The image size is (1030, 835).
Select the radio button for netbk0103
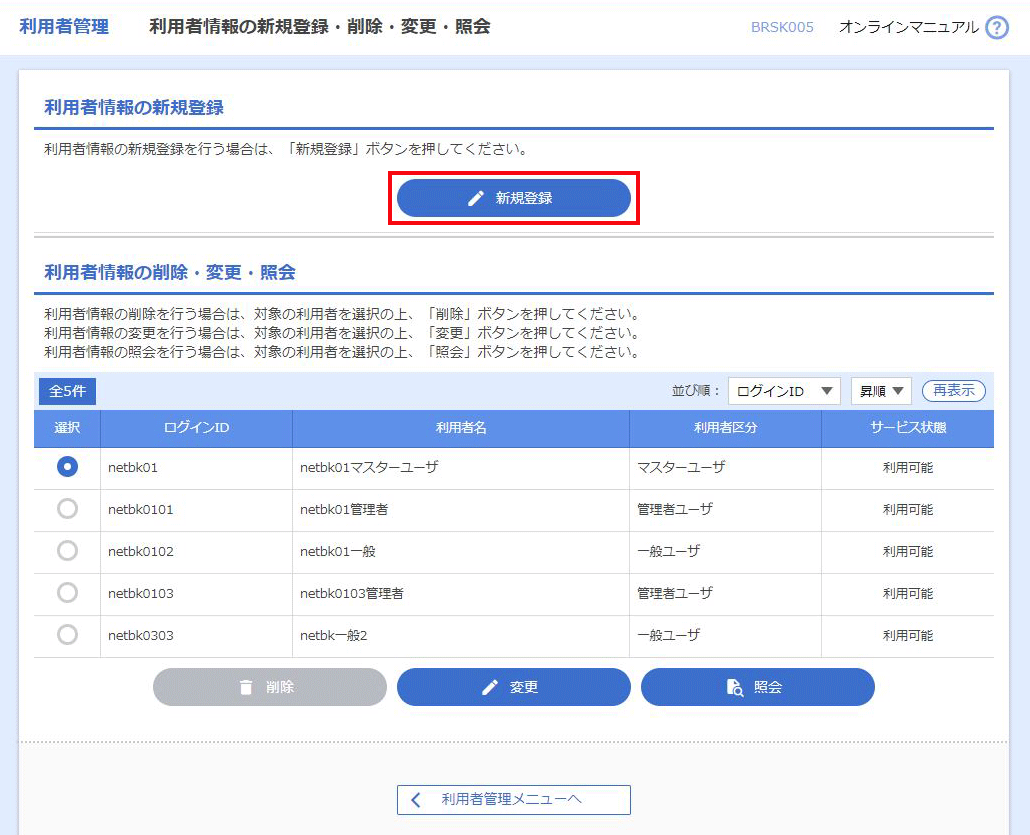click(67, 593)
